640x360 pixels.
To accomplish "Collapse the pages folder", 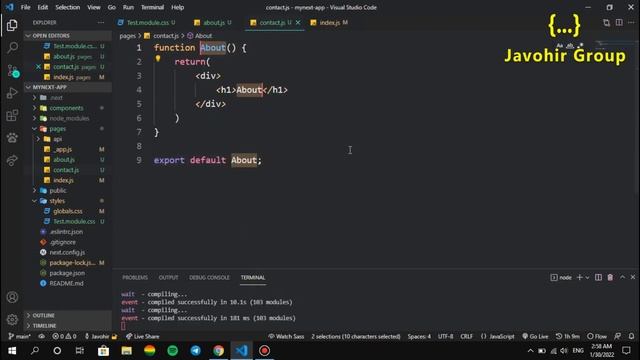I will click(57, 129).
